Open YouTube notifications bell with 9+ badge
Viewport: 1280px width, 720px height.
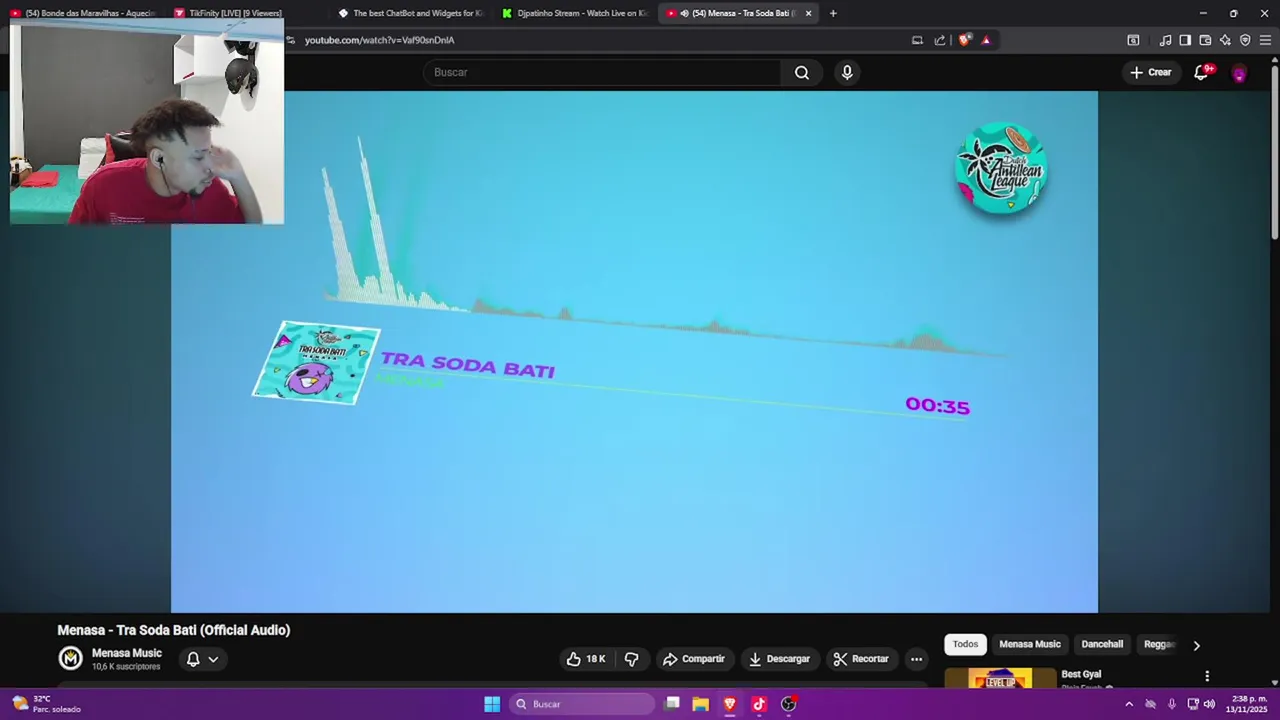pos(1202,72)
